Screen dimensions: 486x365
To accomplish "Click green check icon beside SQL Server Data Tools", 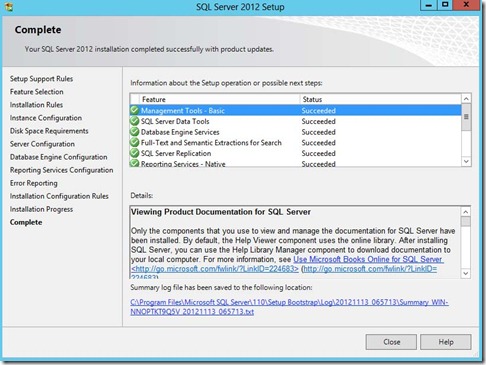I will 135,121.
